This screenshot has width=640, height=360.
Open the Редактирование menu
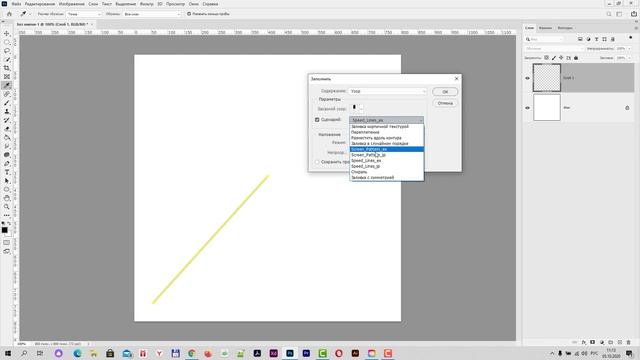click(x=40, y=4)
